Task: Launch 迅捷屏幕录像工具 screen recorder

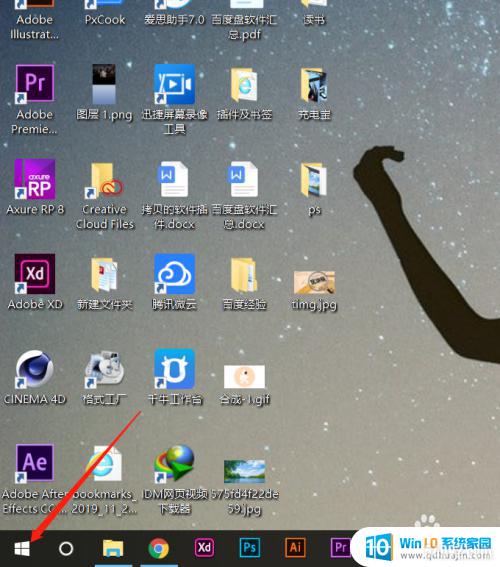Action: pos(174,99)
